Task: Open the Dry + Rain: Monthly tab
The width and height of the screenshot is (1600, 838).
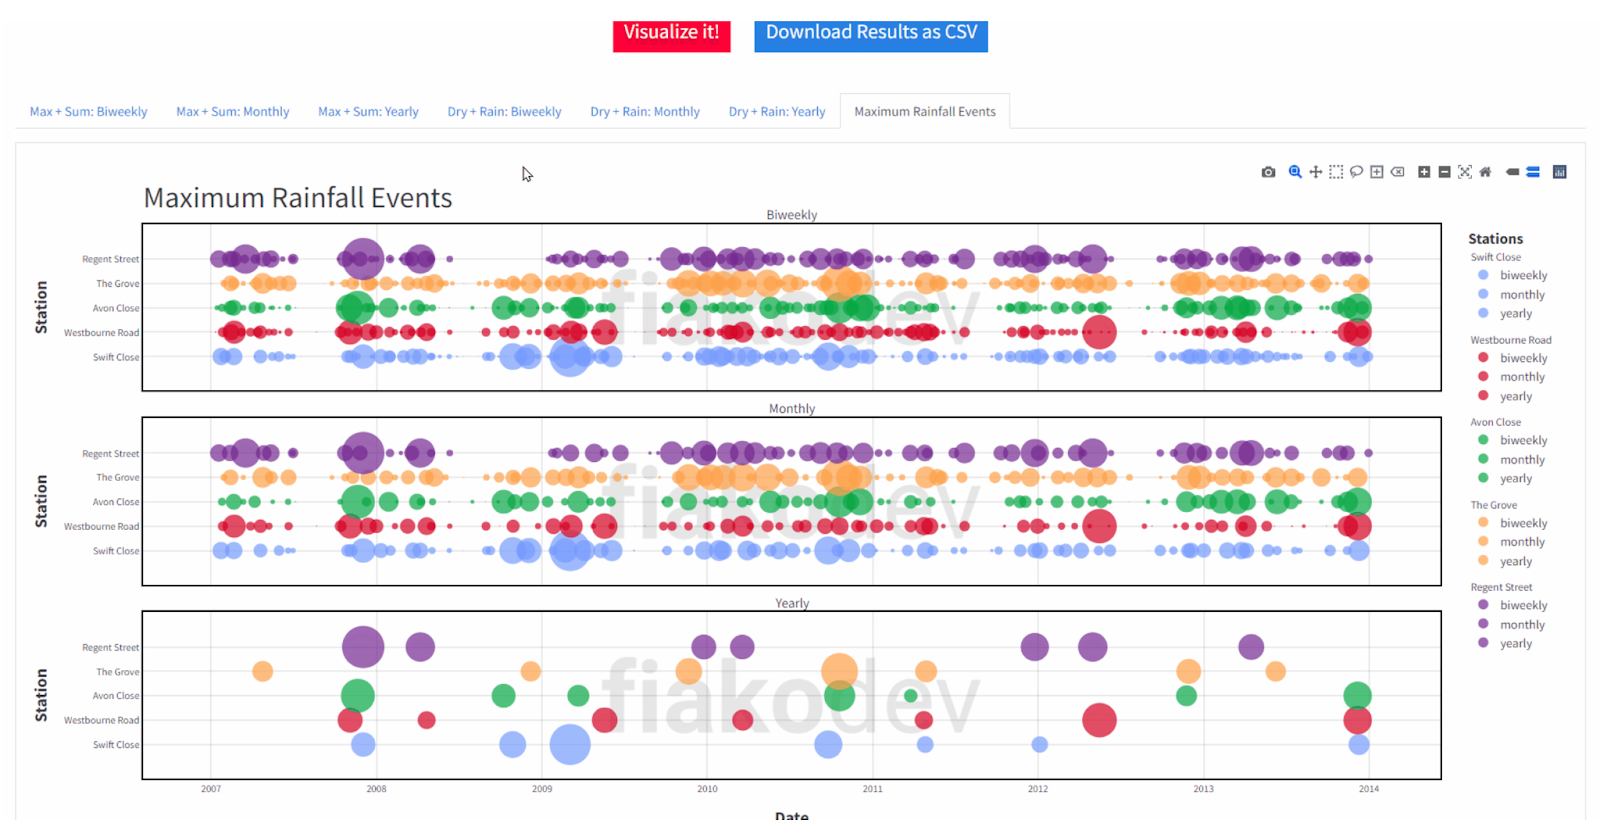Action: [x=645, y=112]
